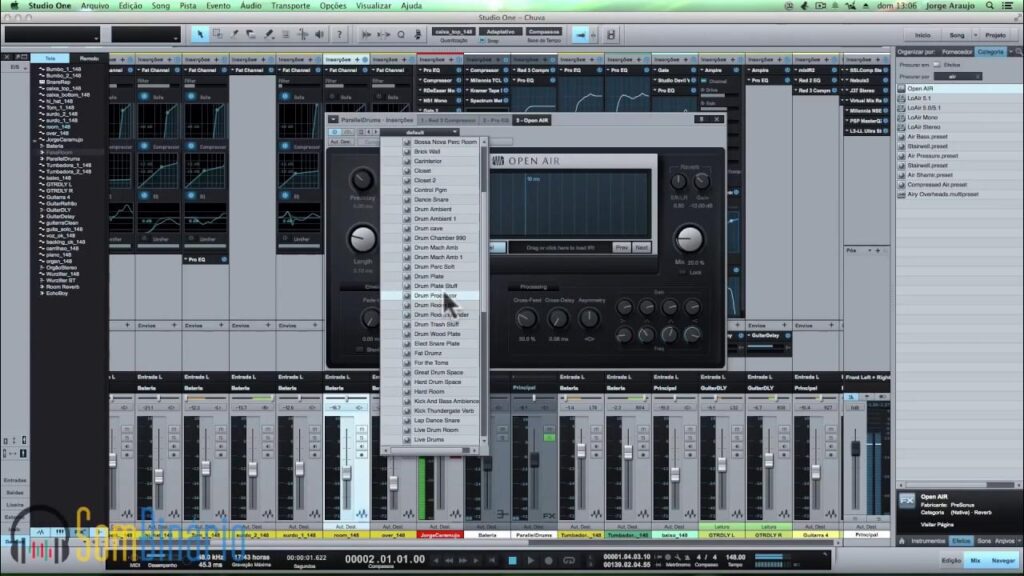Click the magnifier zoom icon in the toolbar
Image resolution: width=1024 pixels, height=576 pixels.
pos(401,35)
